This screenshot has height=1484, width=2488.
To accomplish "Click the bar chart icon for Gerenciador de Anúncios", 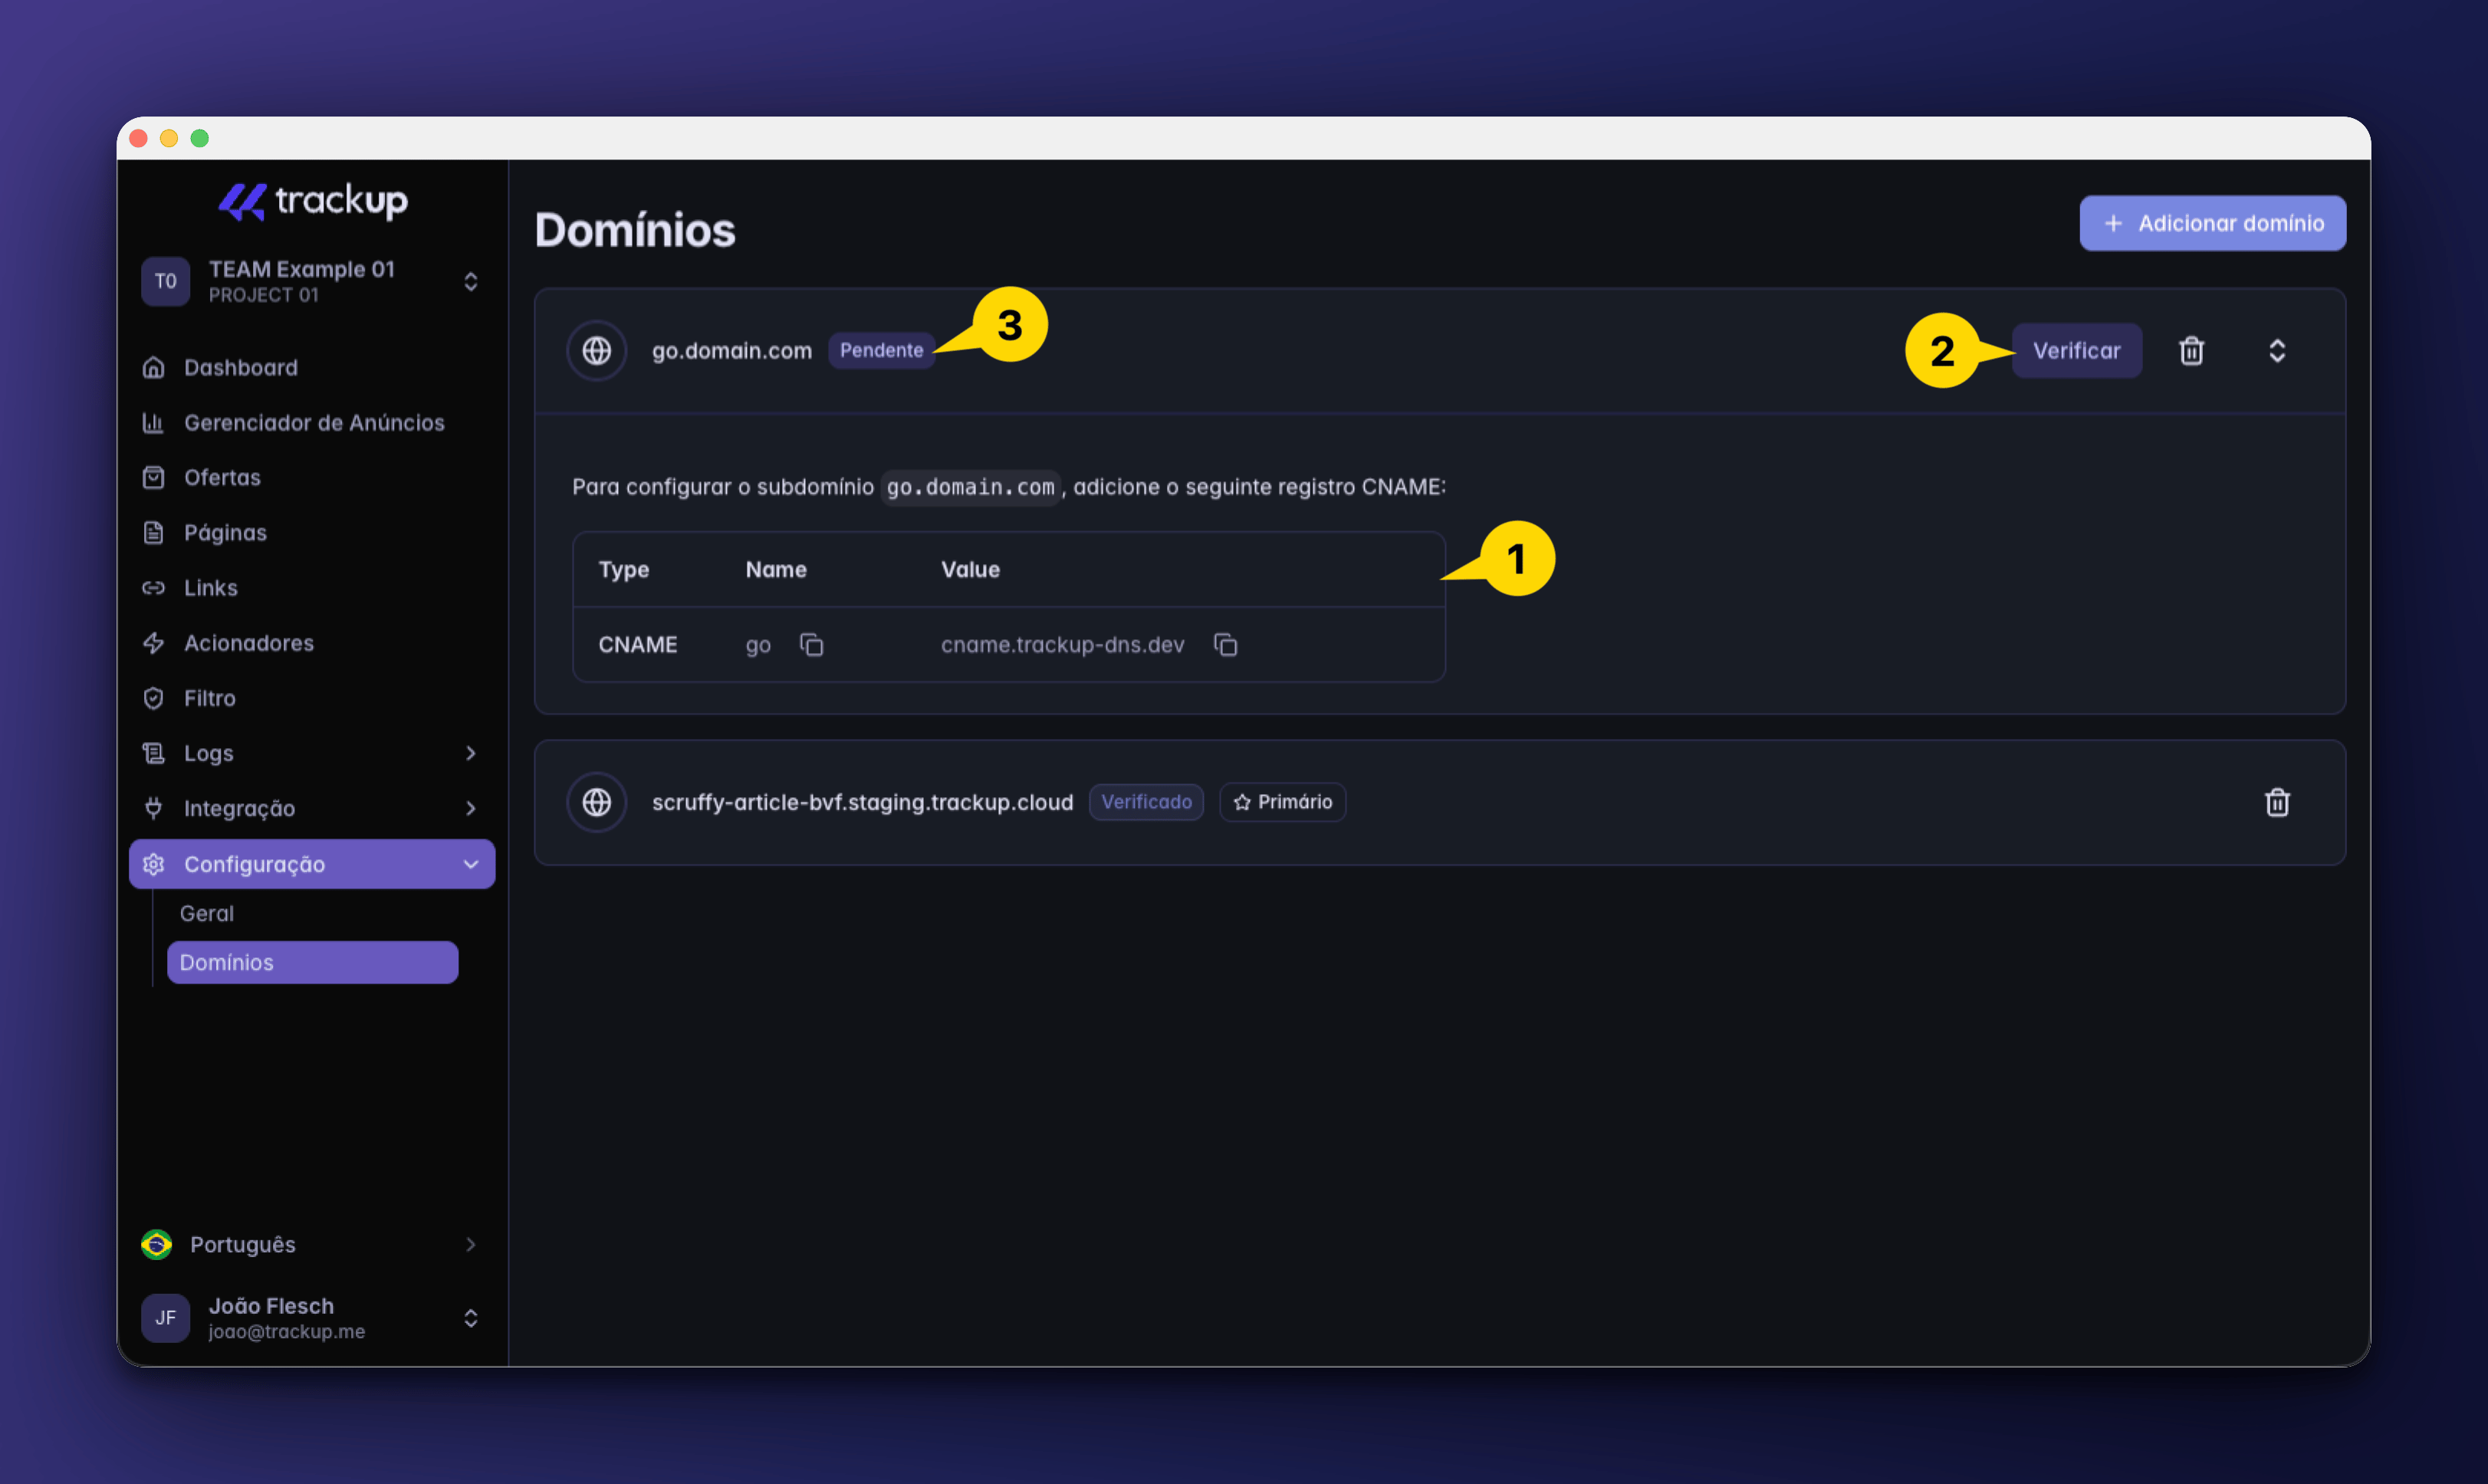I will (x=153, y=422).
